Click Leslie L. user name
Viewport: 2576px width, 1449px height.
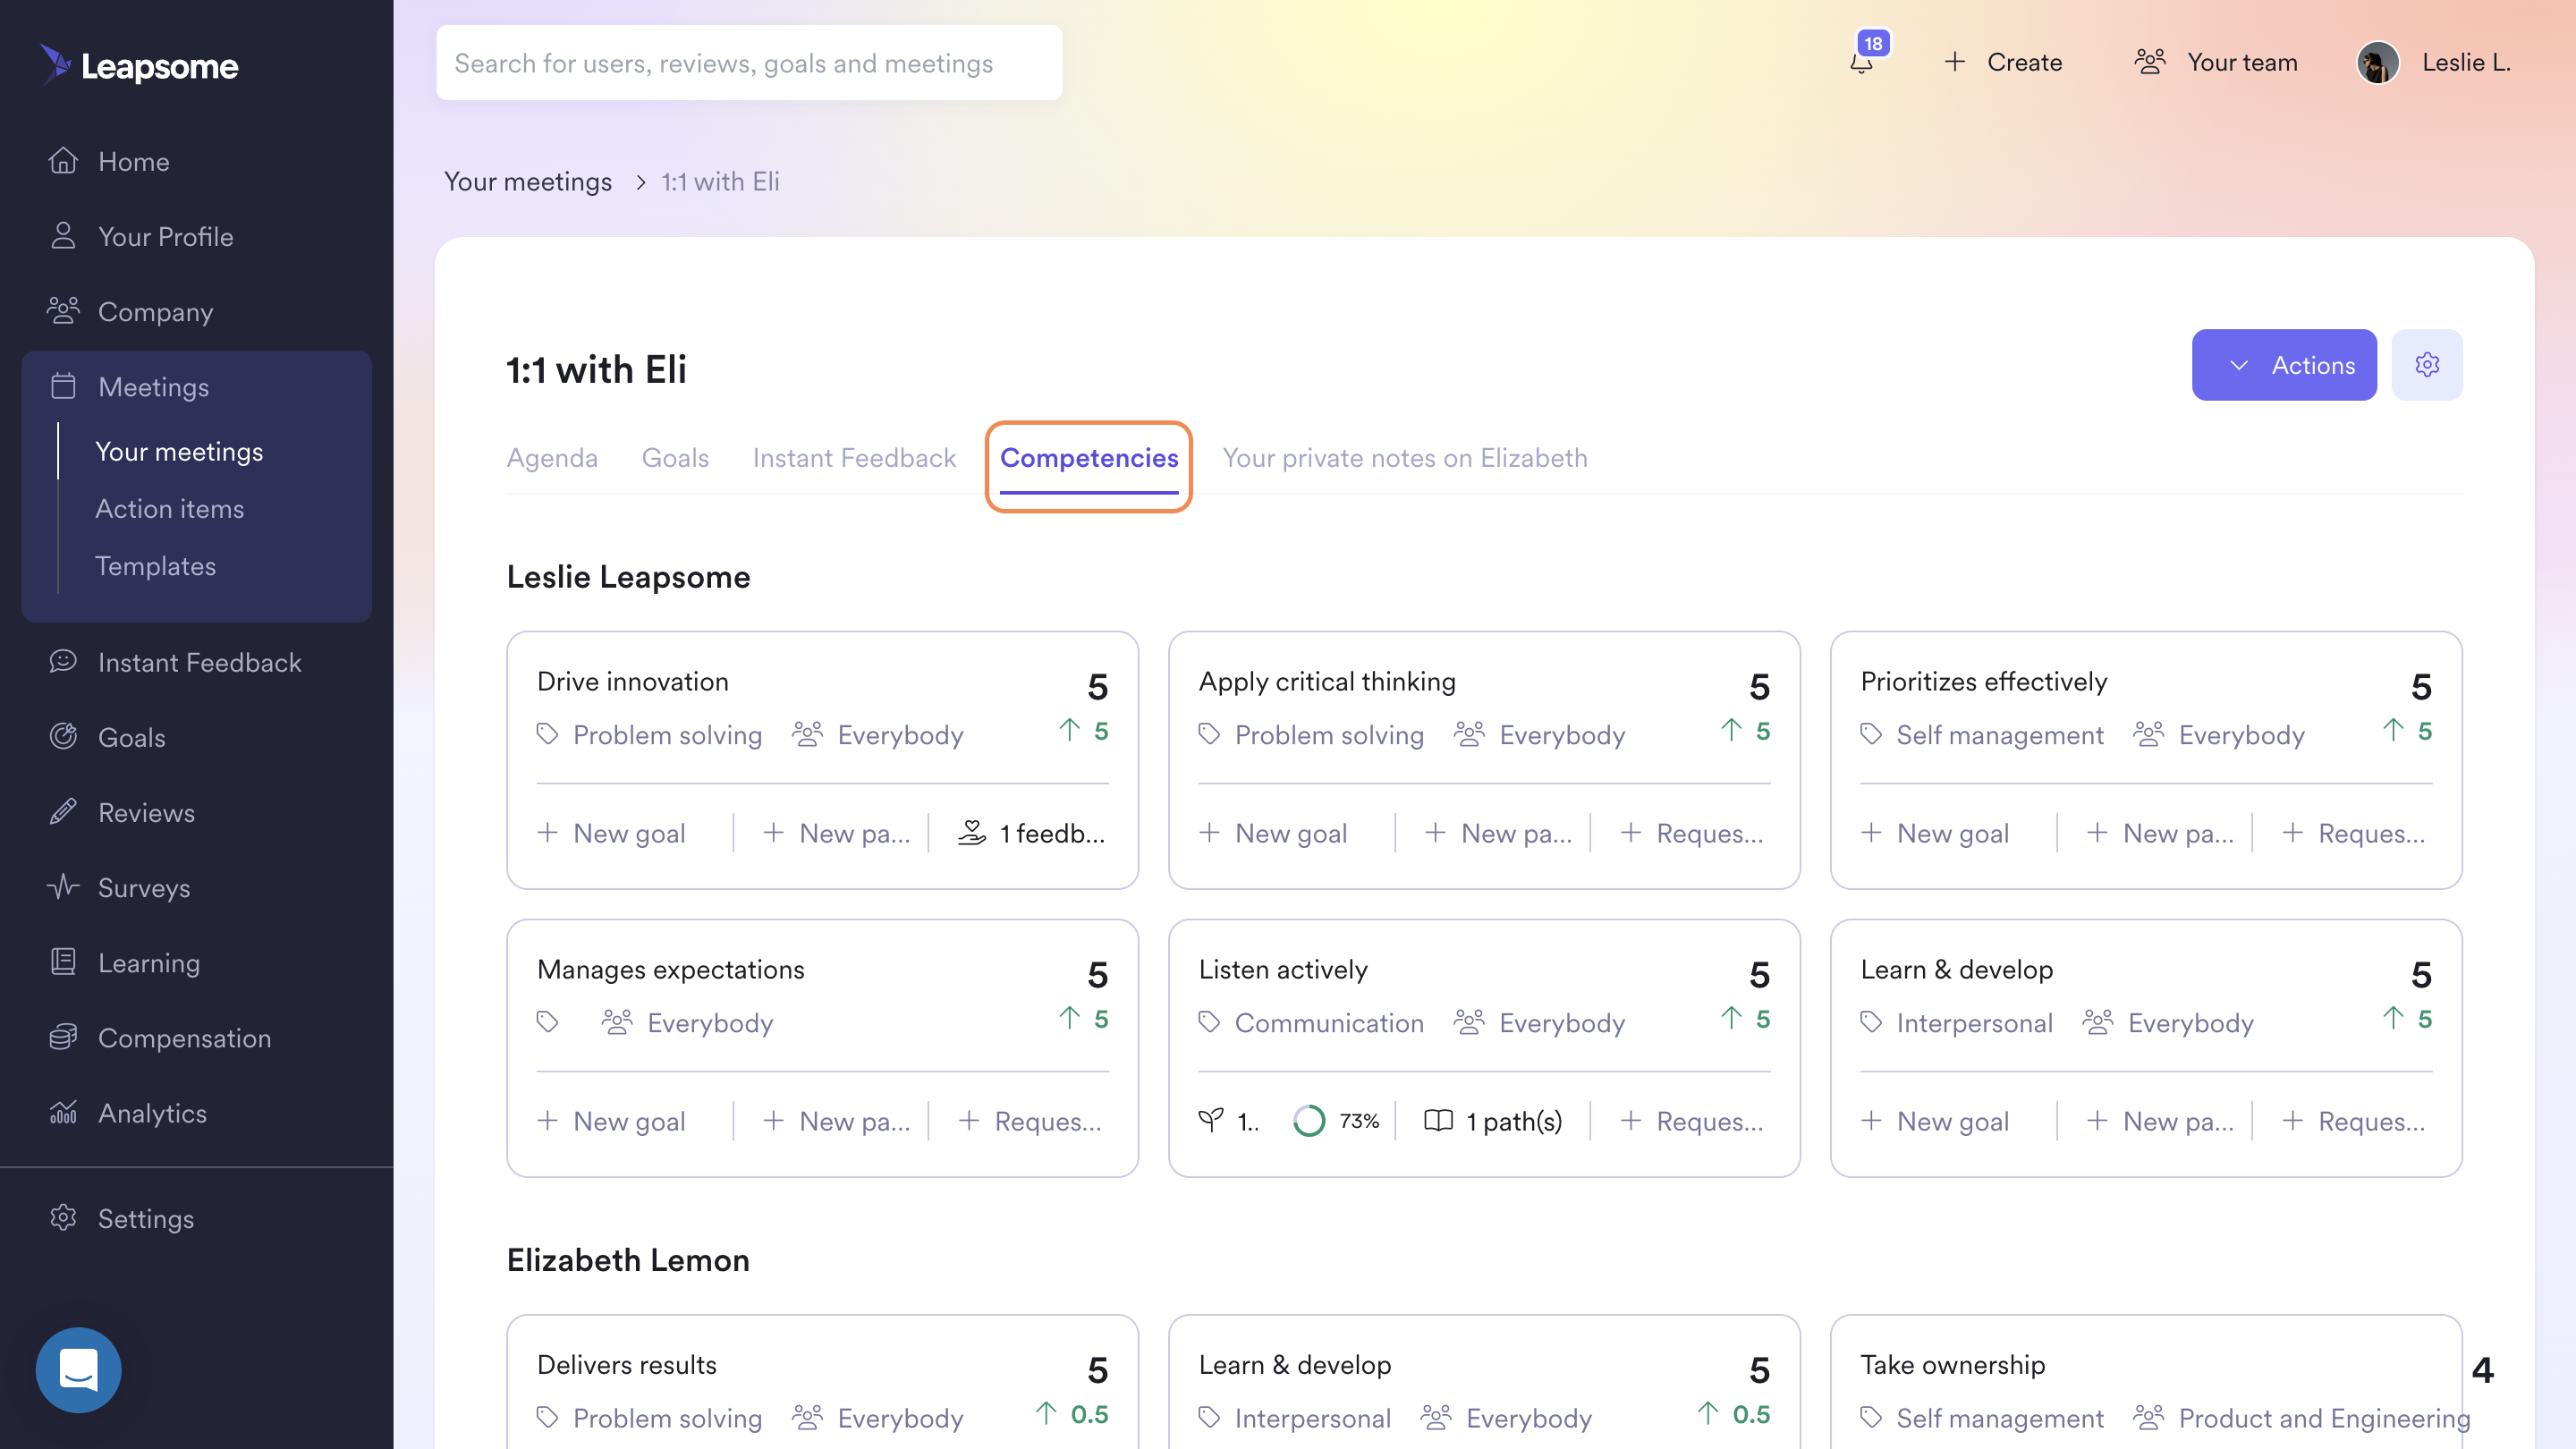coord(2466,62)
